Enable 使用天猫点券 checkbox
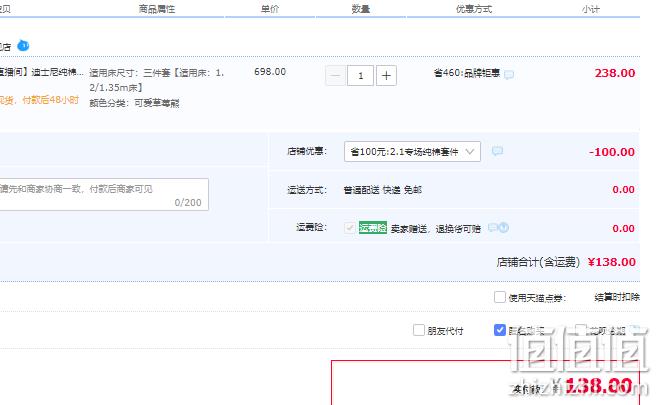The height and width of the screenshot is (405, 658). point(500,297)
